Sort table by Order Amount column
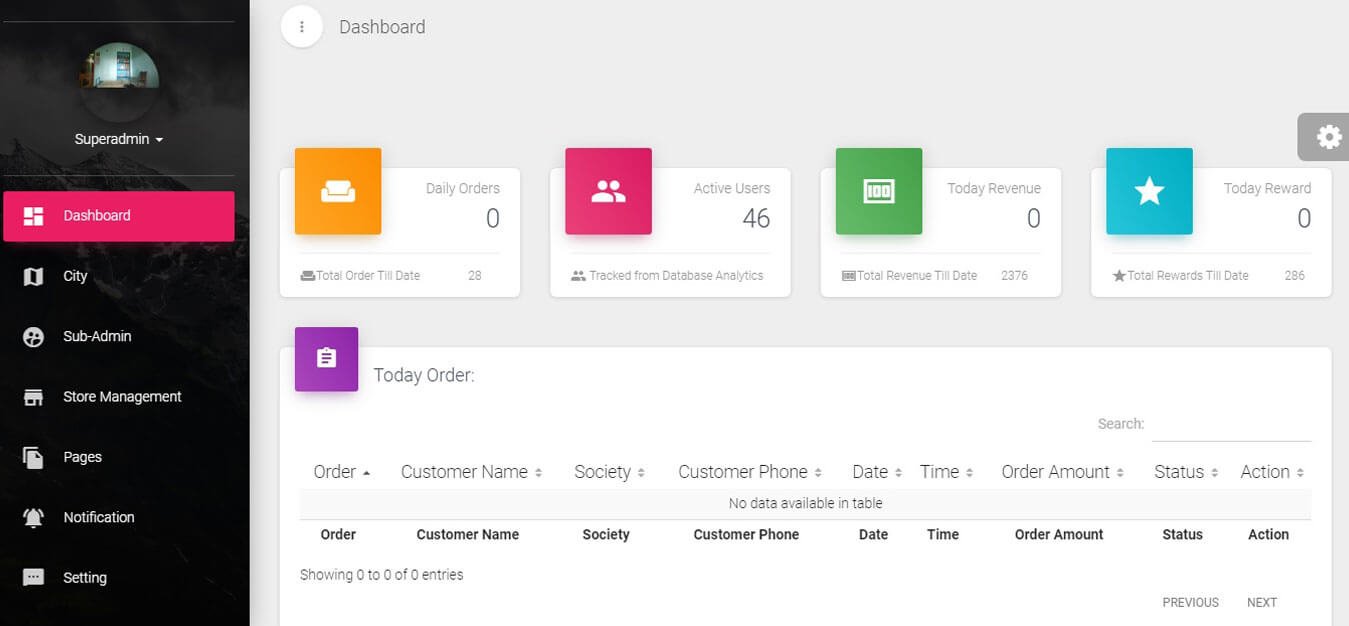Image resolution: width=1349 pixels, height=626 pixels. [1062, 472]
